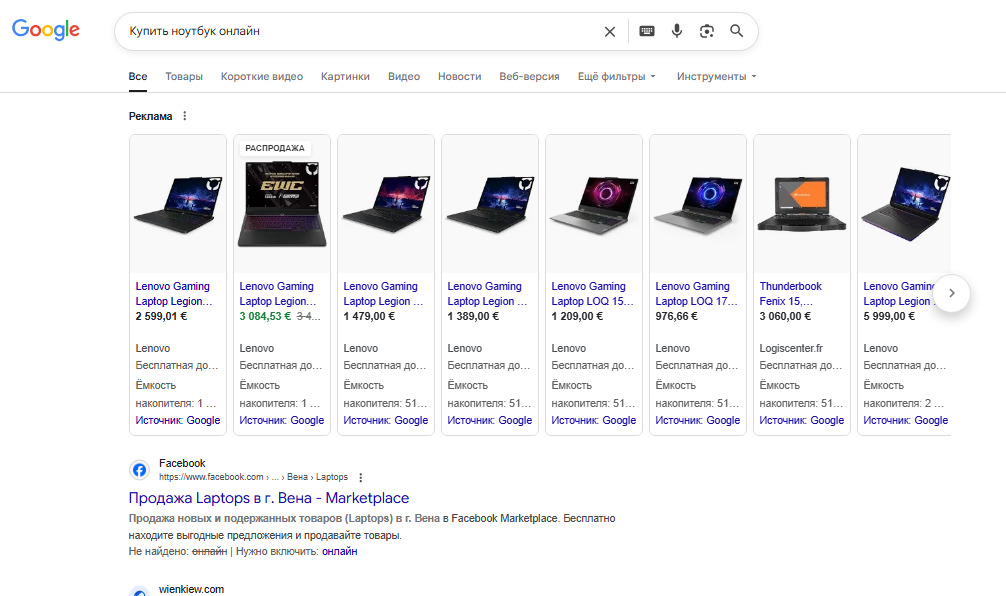
Task: Open the laptop image priced 1 479,00 €
Action: (x=386, y=204)
